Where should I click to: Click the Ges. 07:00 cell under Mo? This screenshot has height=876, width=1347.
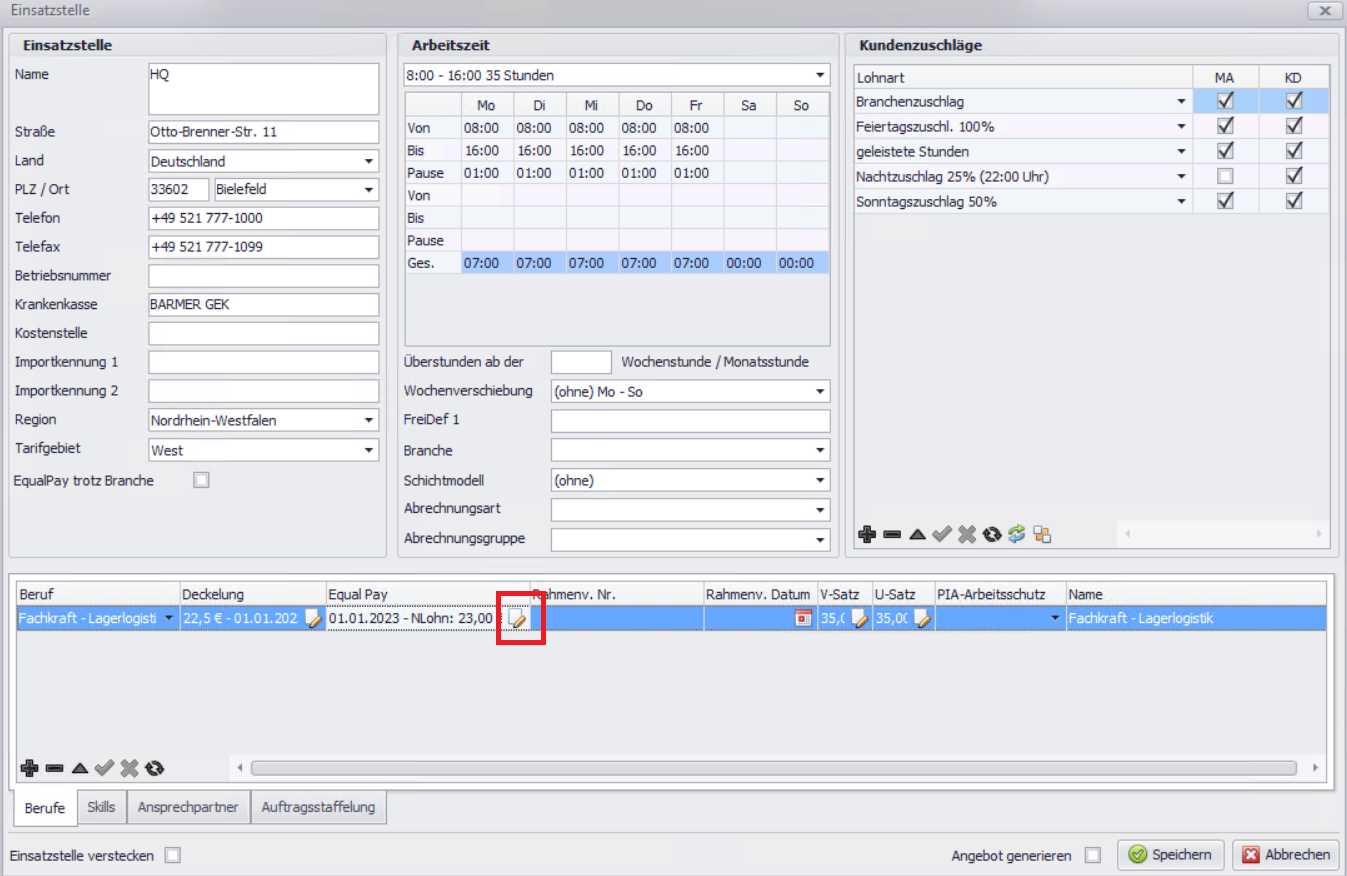[488, 263]
